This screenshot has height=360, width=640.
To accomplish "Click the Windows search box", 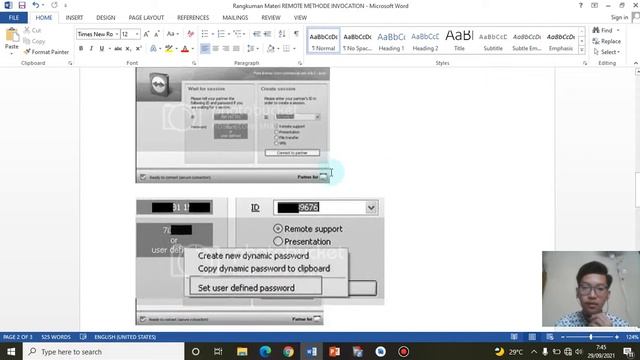I will (x=104, y=351).
